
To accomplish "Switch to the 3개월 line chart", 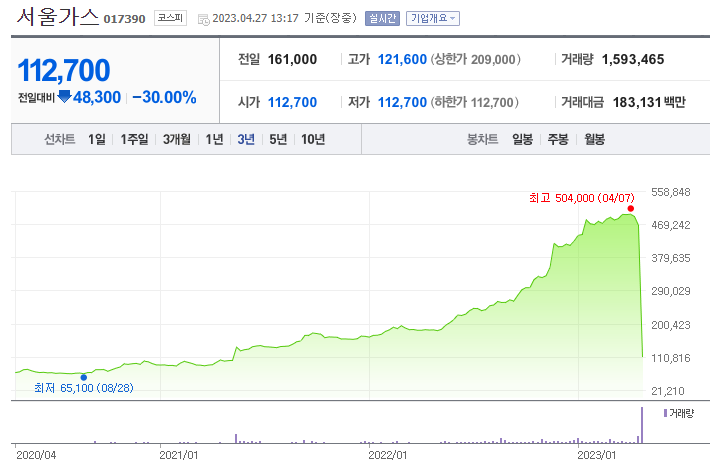I will pyautogui.click(x=177, y=139).
